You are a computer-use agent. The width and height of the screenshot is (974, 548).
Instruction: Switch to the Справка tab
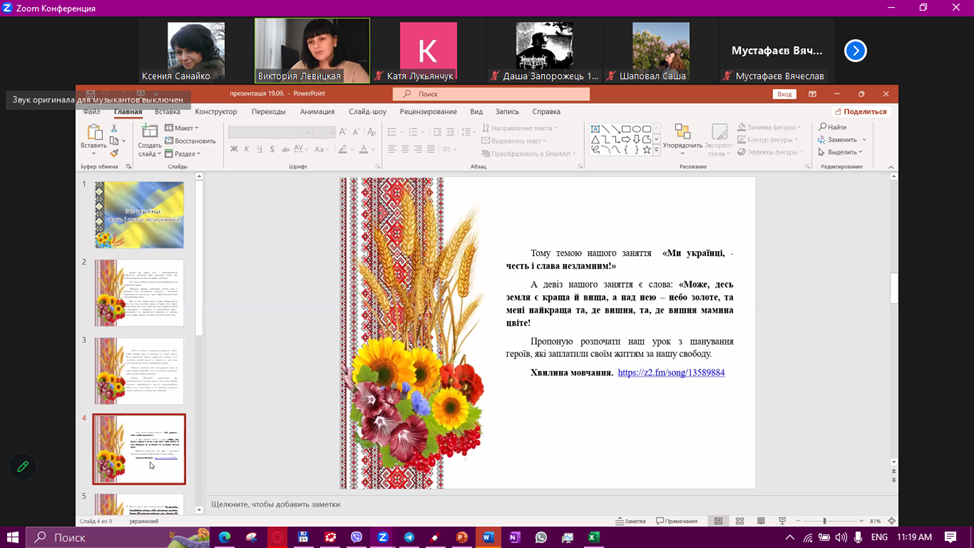click(546, 112)
